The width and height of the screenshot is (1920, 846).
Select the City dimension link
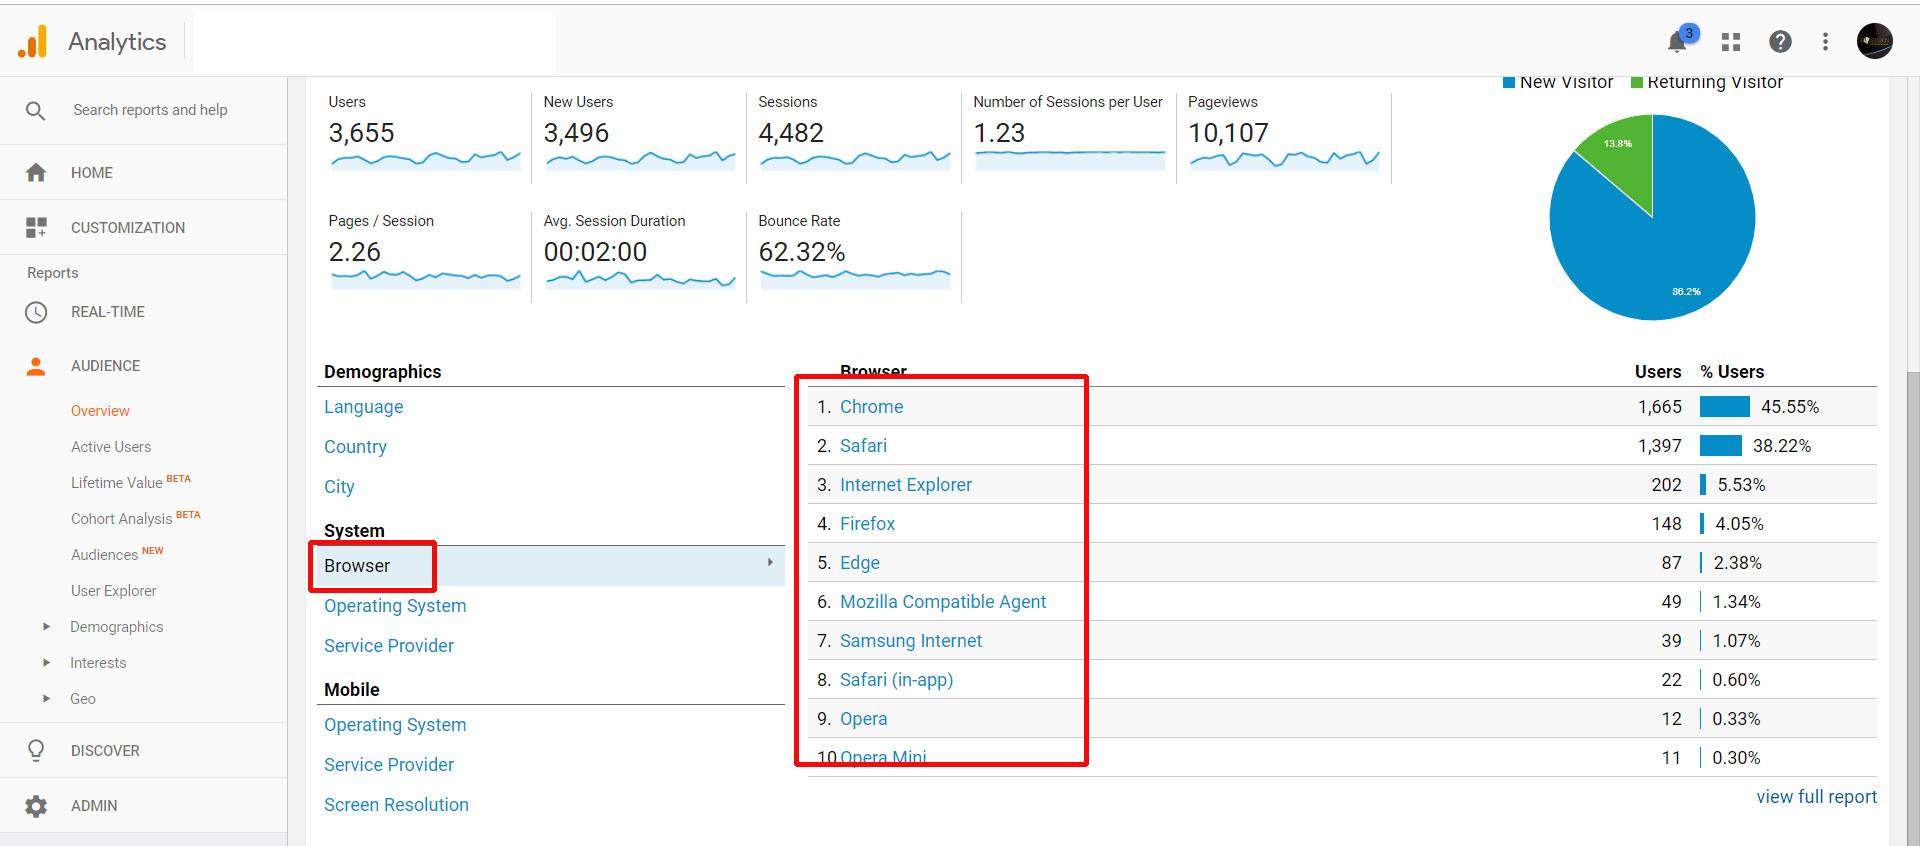coord(339,487)
